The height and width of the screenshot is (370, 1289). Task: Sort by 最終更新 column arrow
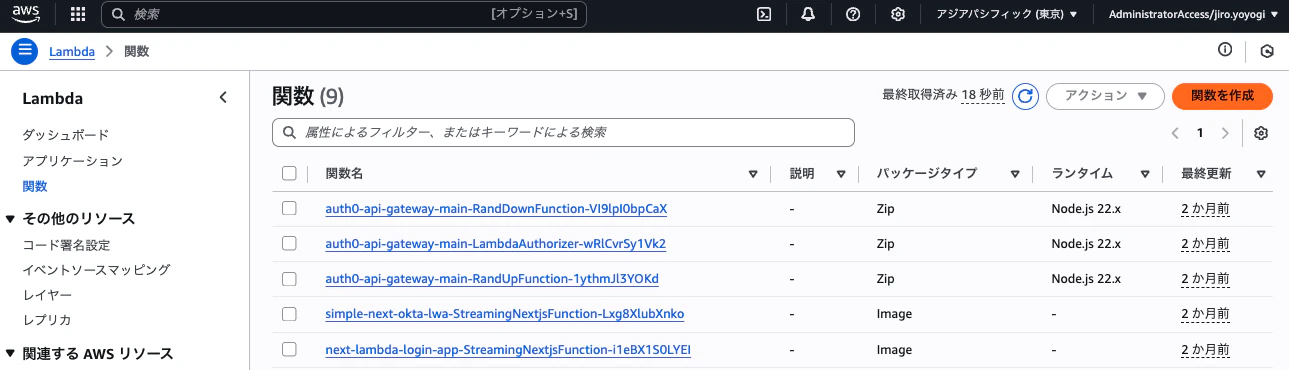[1261, 174]
